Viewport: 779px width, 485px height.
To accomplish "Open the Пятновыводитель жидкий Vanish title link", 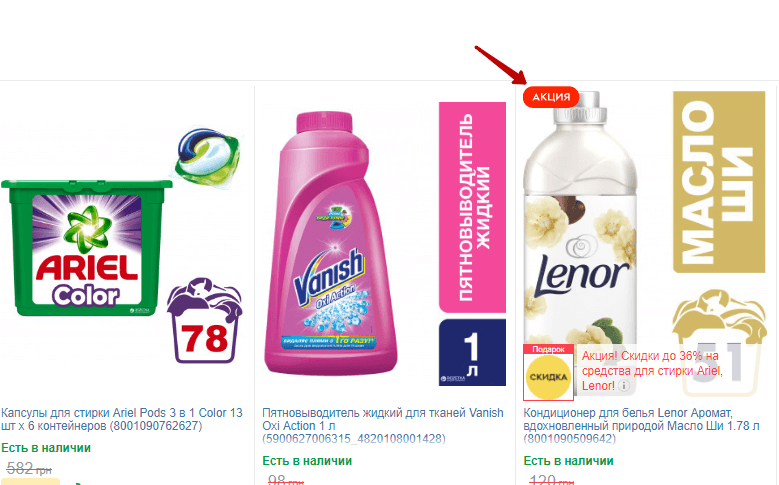I will click(x=383, y=426).
